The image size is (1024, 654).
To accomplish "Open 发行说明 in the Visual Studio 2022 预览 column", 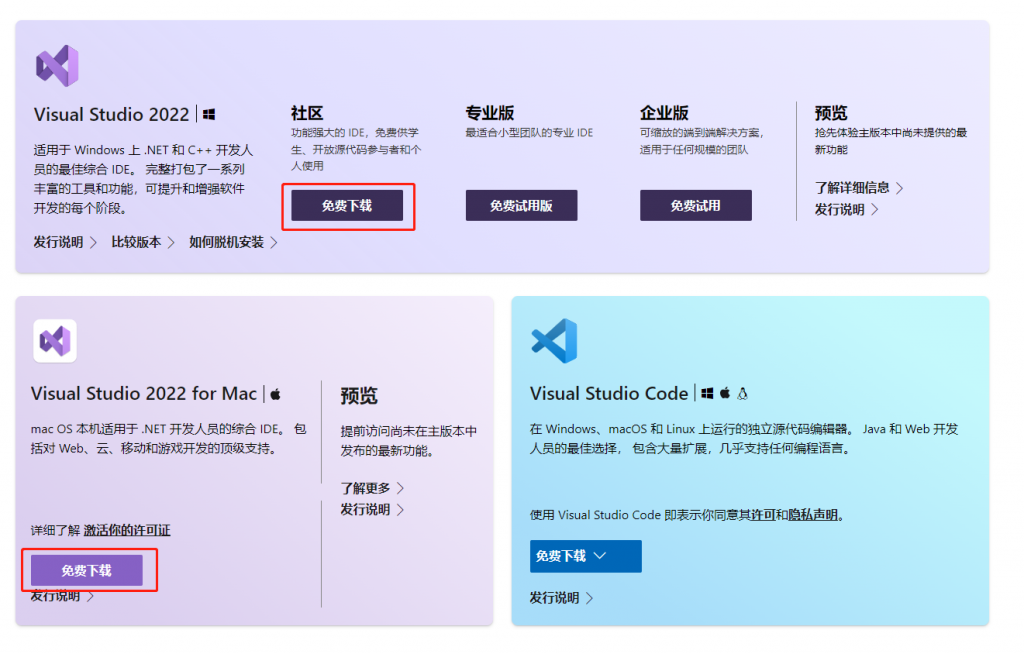I will pos(846,210).
